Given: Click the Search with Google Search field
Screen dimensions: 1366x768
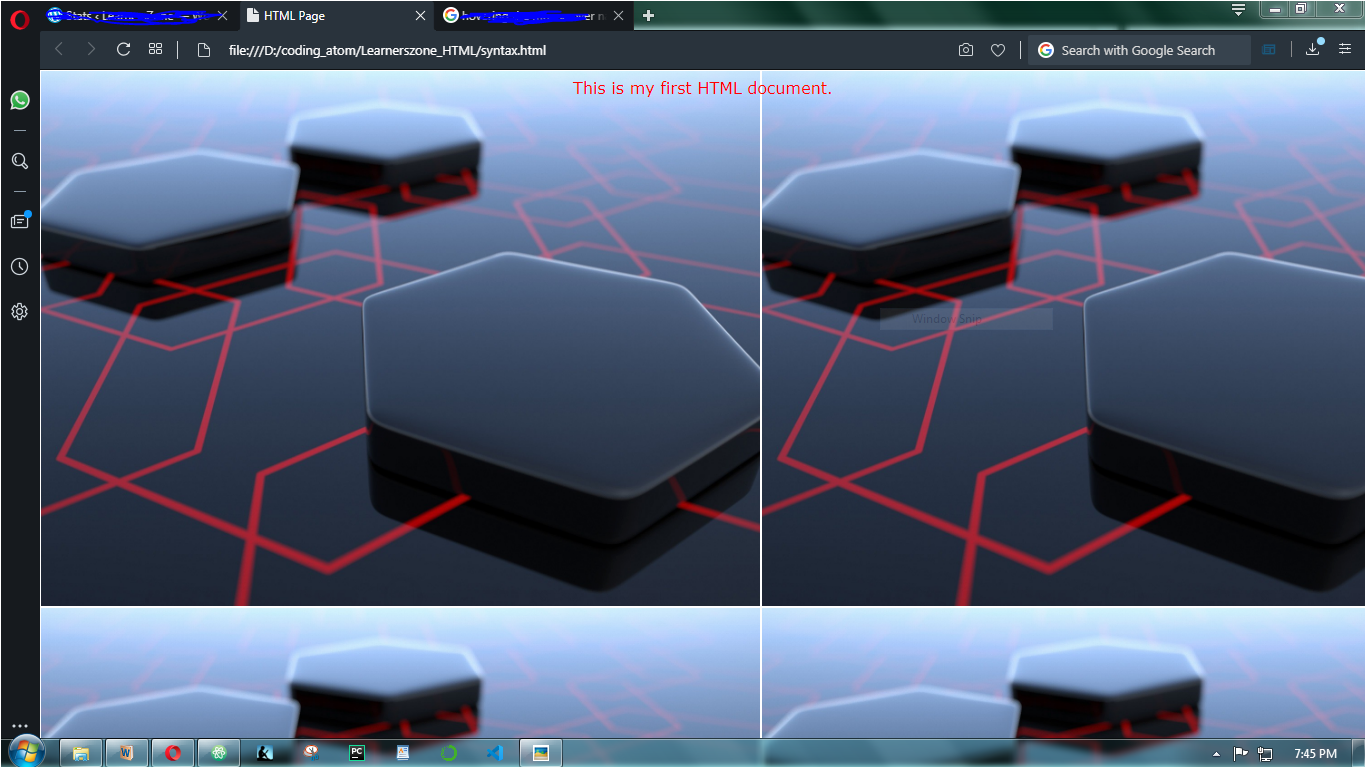Looking at the screenshot, I should tap(1140, 50).
